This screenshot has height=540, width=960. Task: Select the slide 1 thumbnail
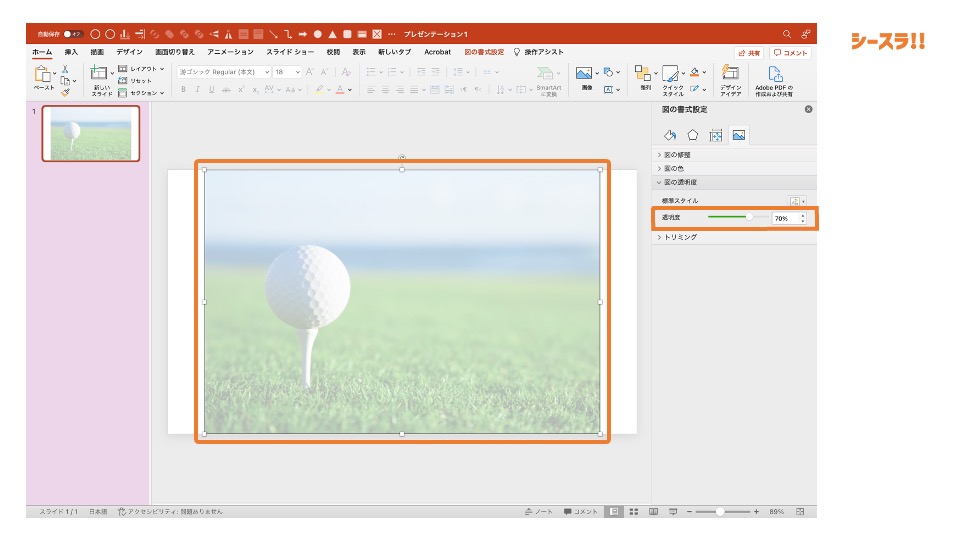[x=91, y=133]
